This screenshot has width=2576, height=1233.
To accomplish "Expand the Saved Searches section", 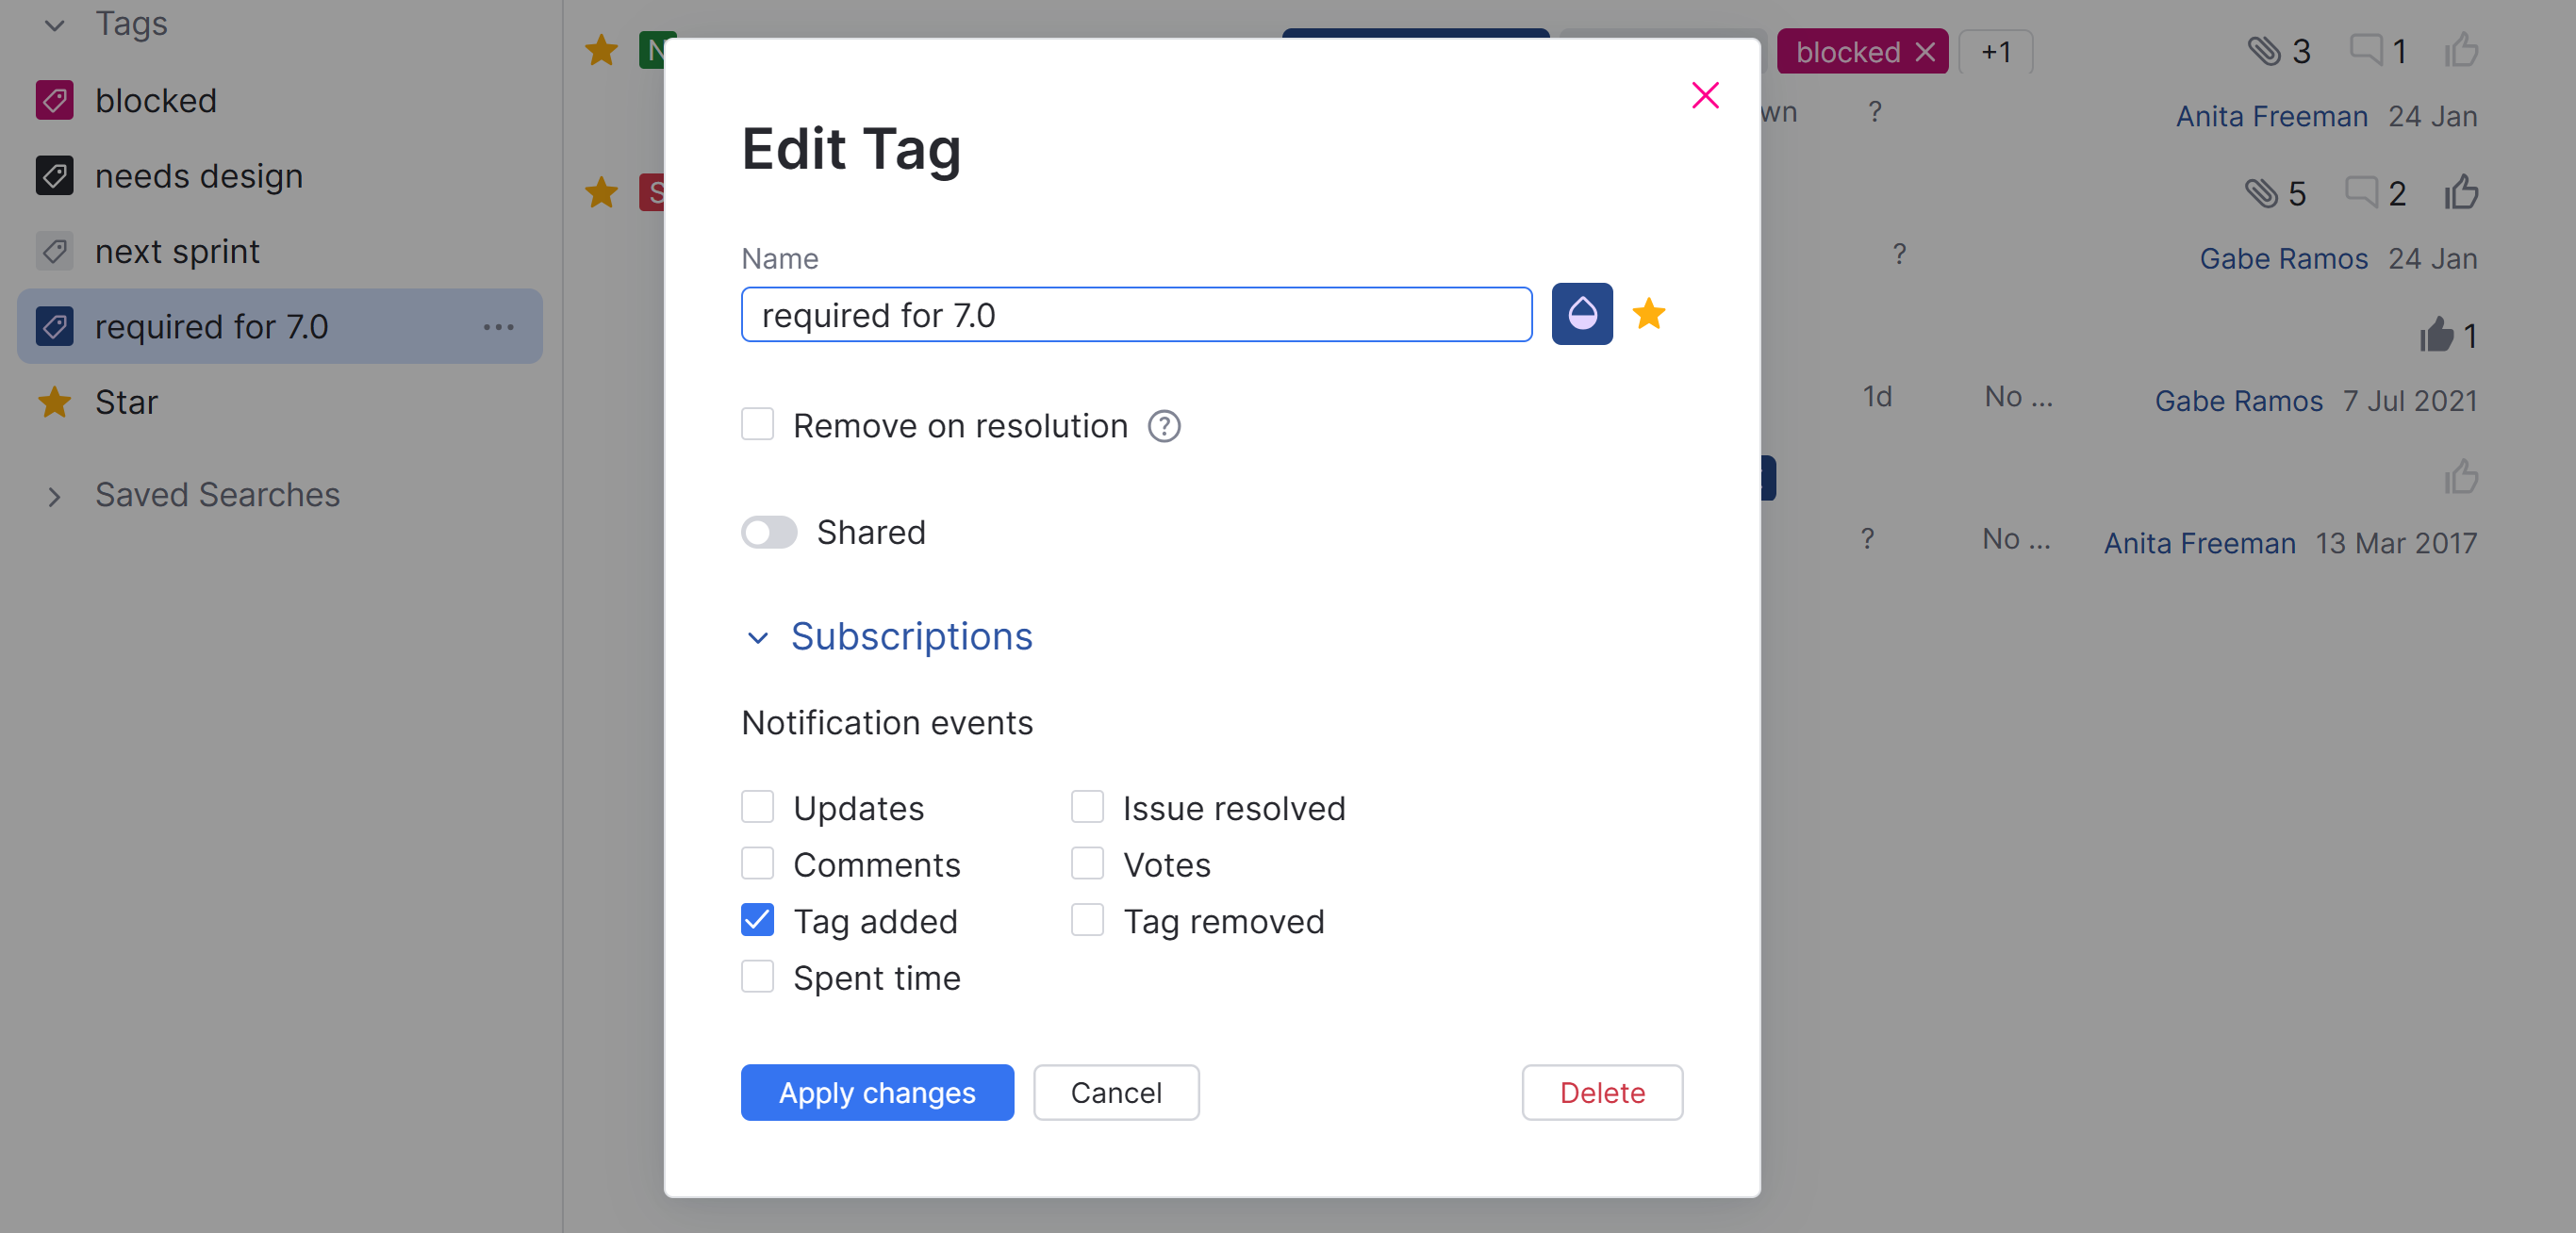I will [55, 495].
